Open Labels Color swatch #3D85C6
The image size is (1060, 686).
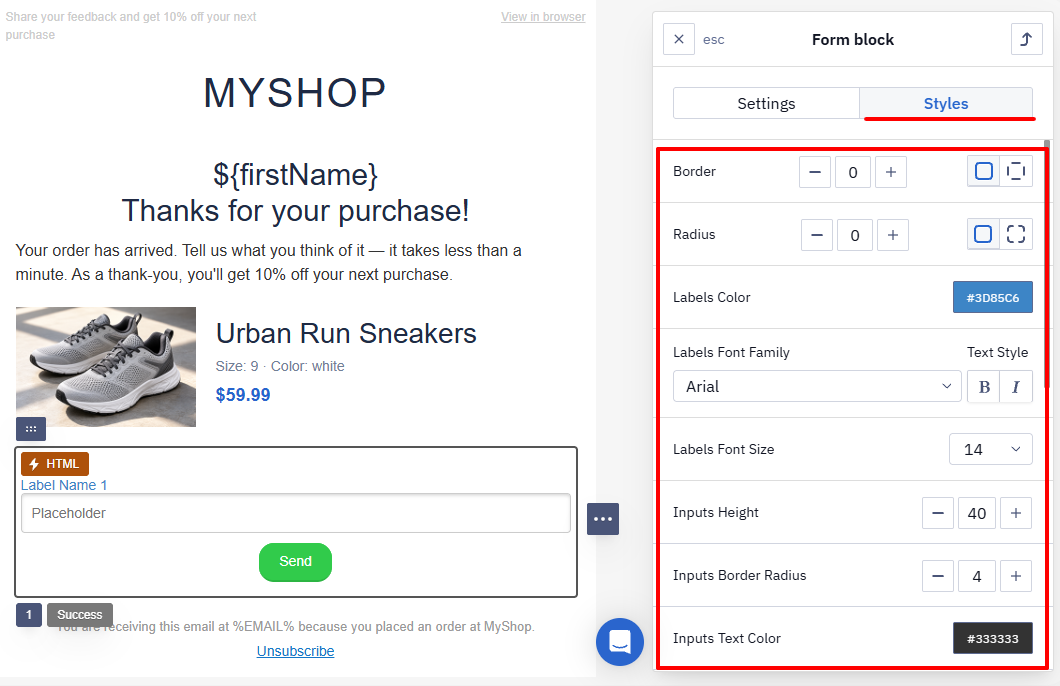992,297
